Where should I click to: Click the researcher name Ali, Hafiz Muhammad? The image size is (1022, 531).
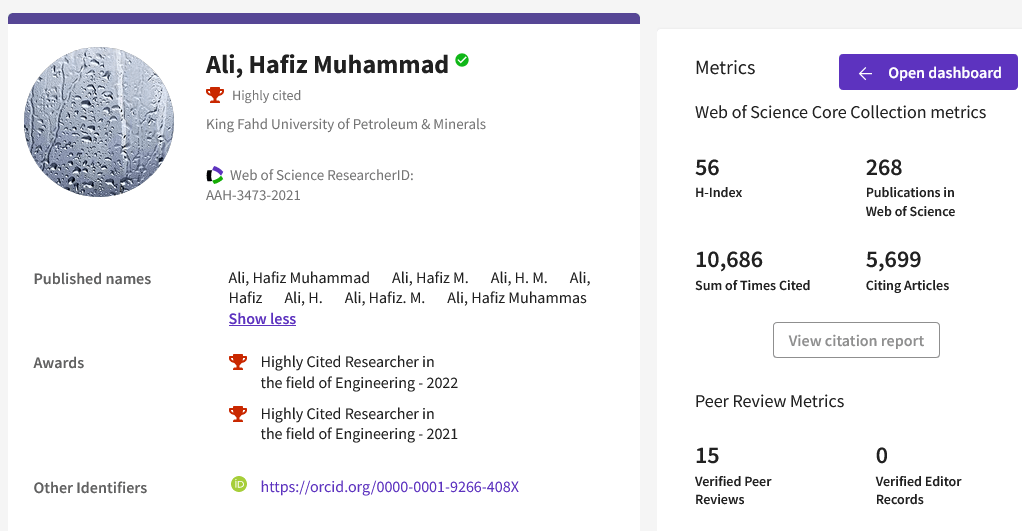pos(327,65)
